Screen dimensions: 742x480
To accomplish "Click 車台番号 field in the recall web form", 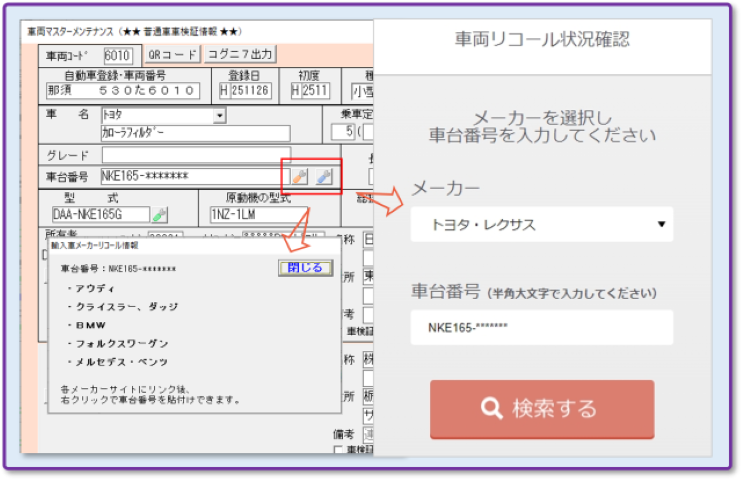I will click(x=541, y=328).
